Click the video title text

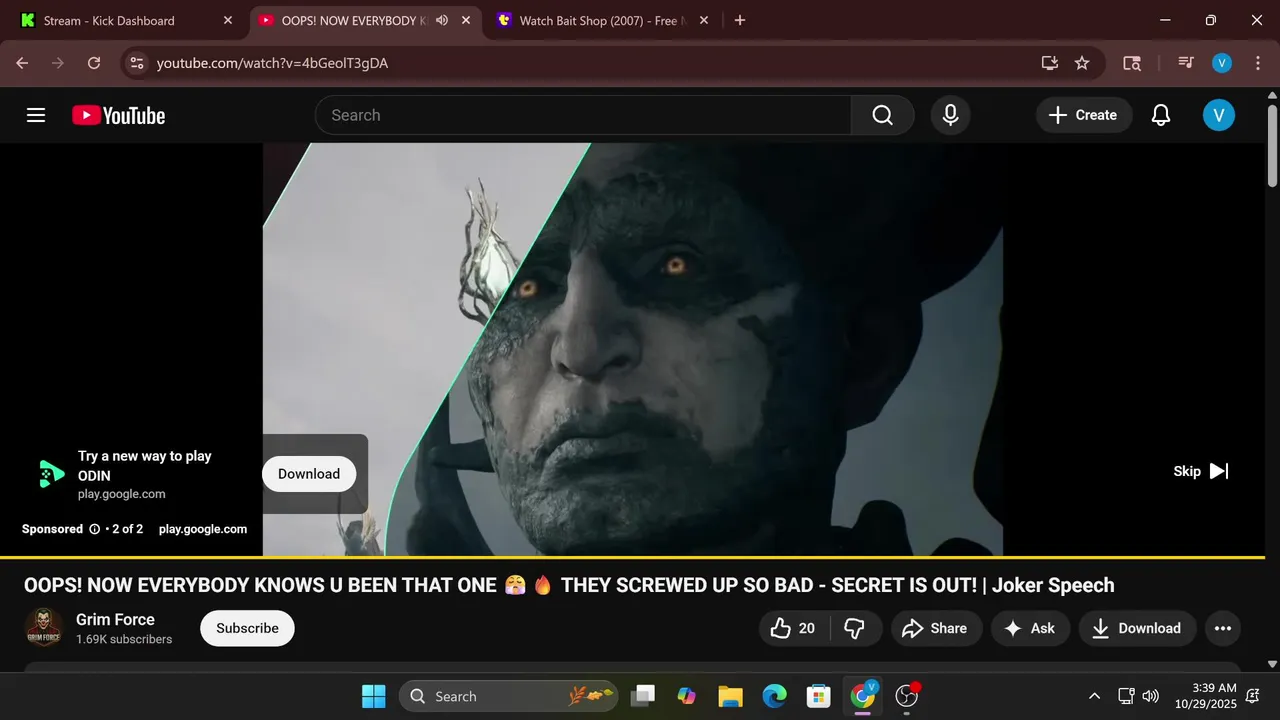pos(569,585)
